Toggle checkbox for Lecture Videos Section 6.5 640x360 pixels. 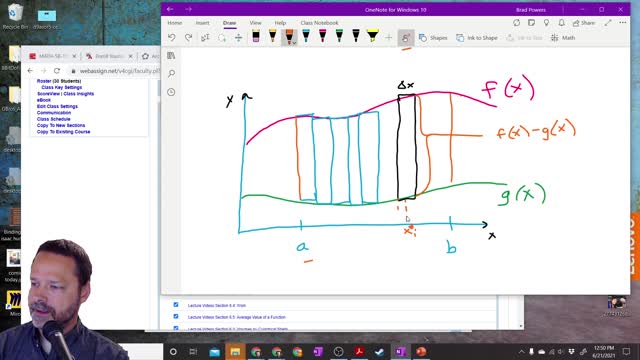[x=176, y=316]
